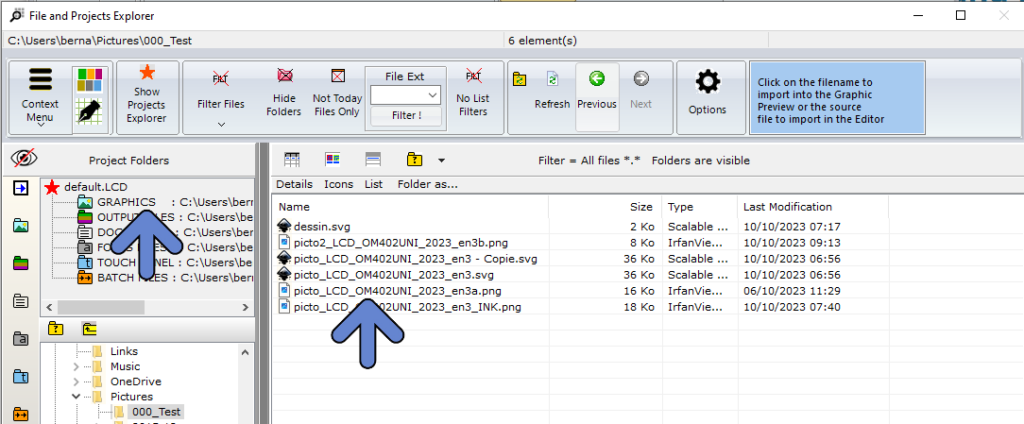Image resolution: width=1024 pixels, height=424 pixels.
Task: Open the Context Menu hamburger button
Action: [40, 82]
